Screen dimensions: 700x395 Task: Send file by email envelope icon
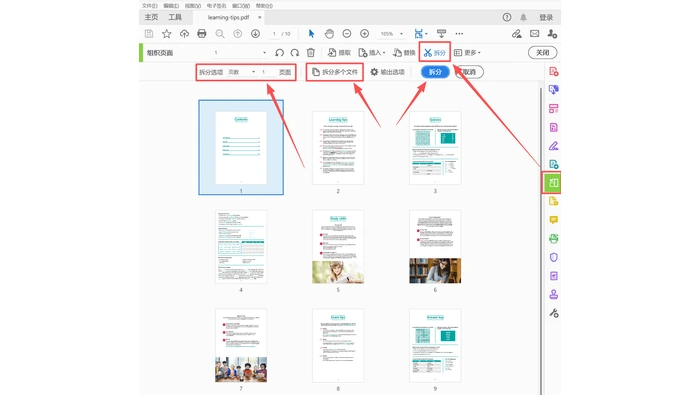tap(534, 33)
